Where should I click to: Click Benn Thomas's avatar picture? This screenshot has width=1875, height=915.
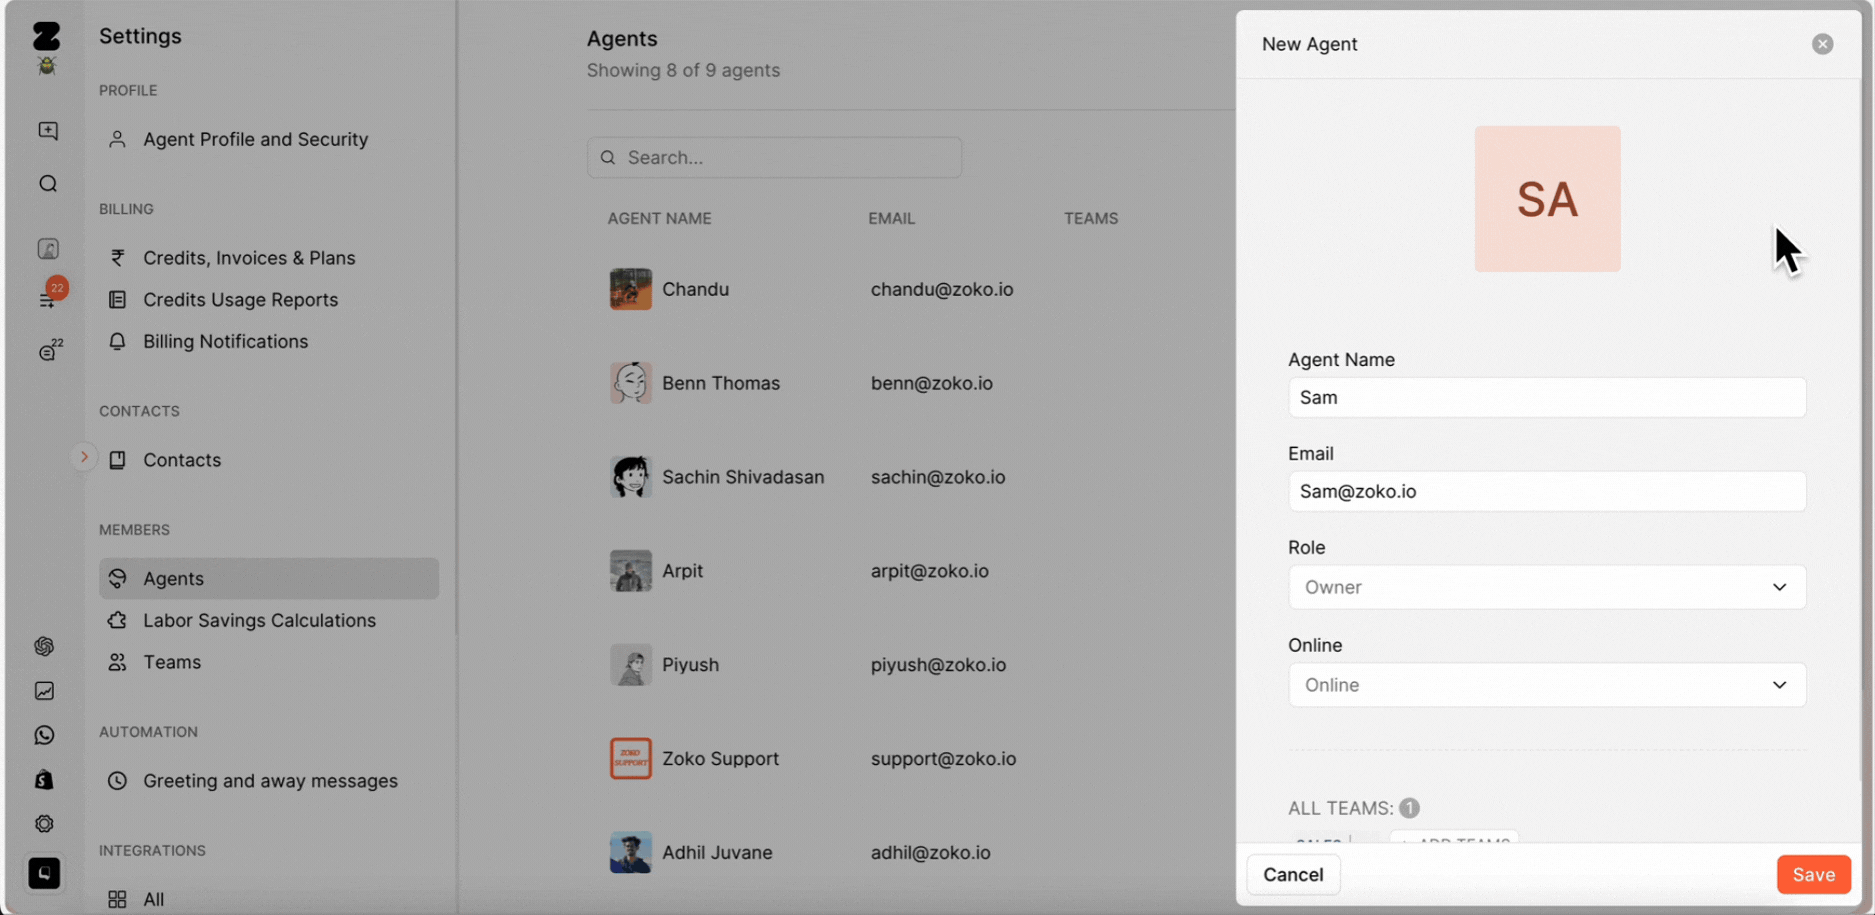pos(631,383)
